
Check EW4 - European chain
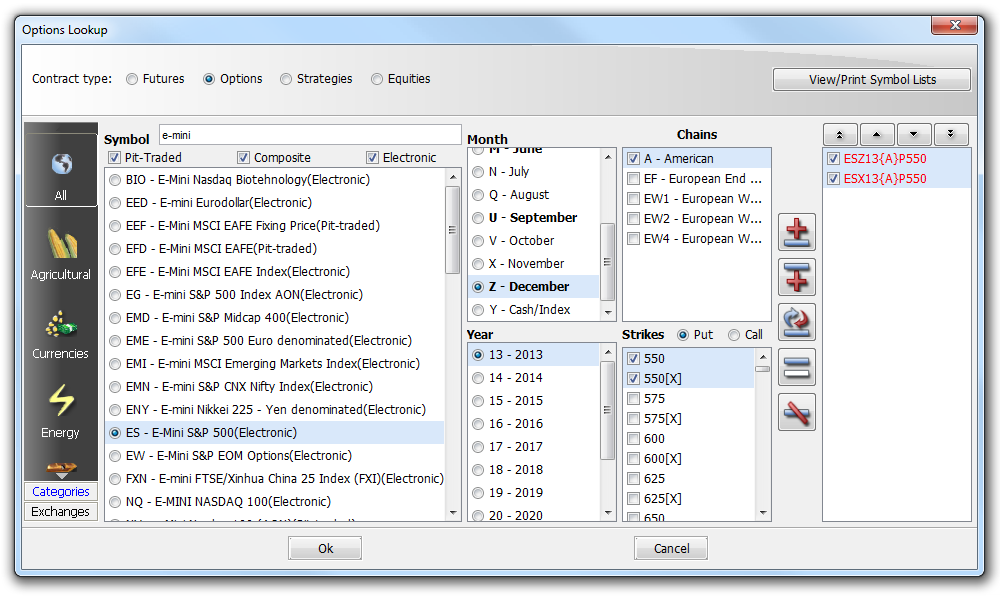(633, 238)
